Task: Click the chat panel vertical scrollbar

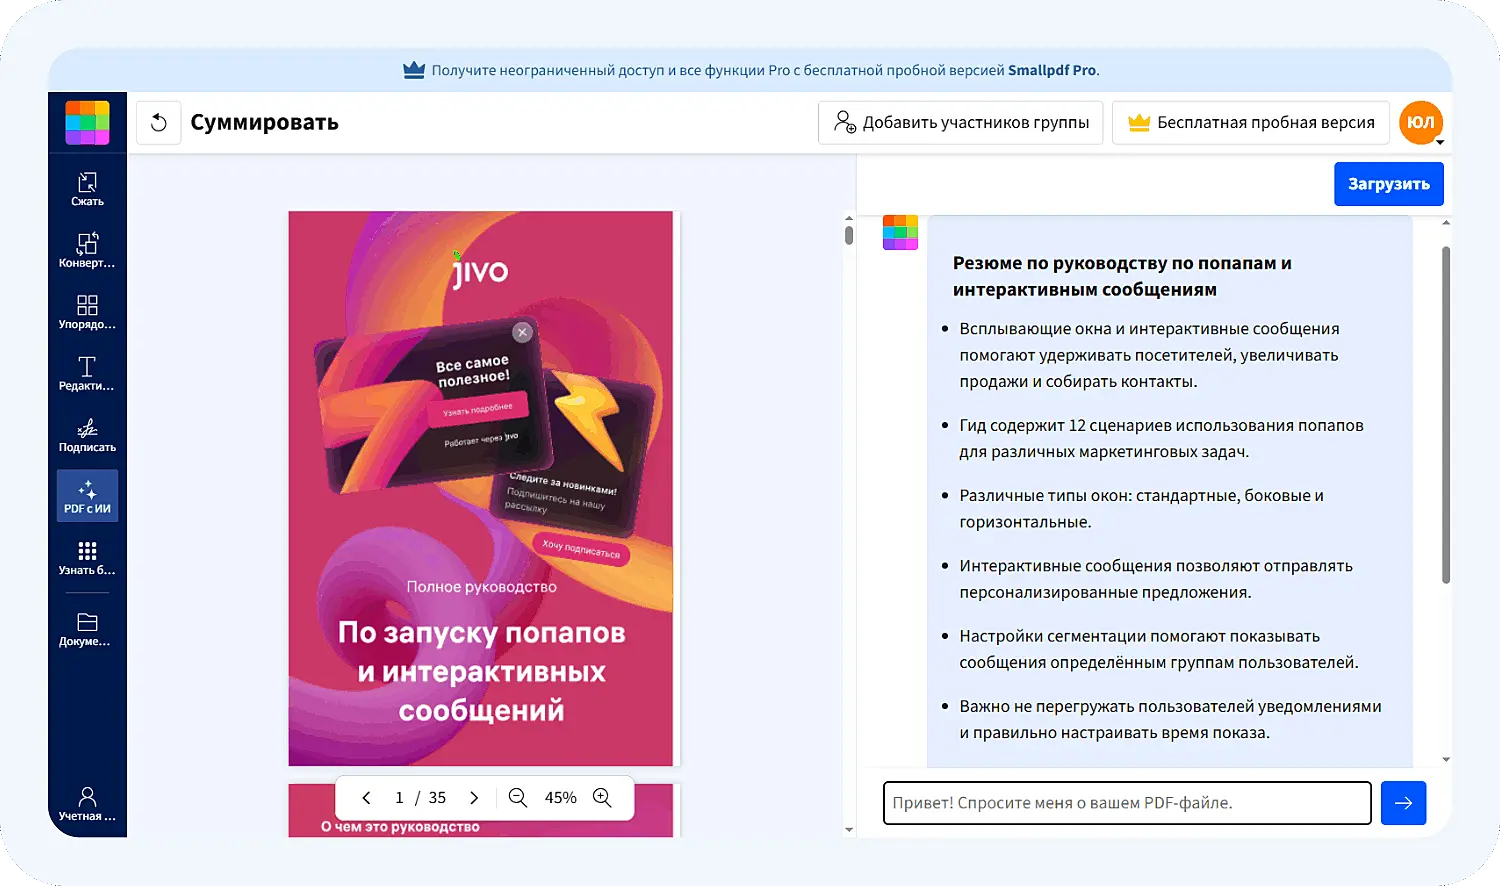Action: (1446, 415)
